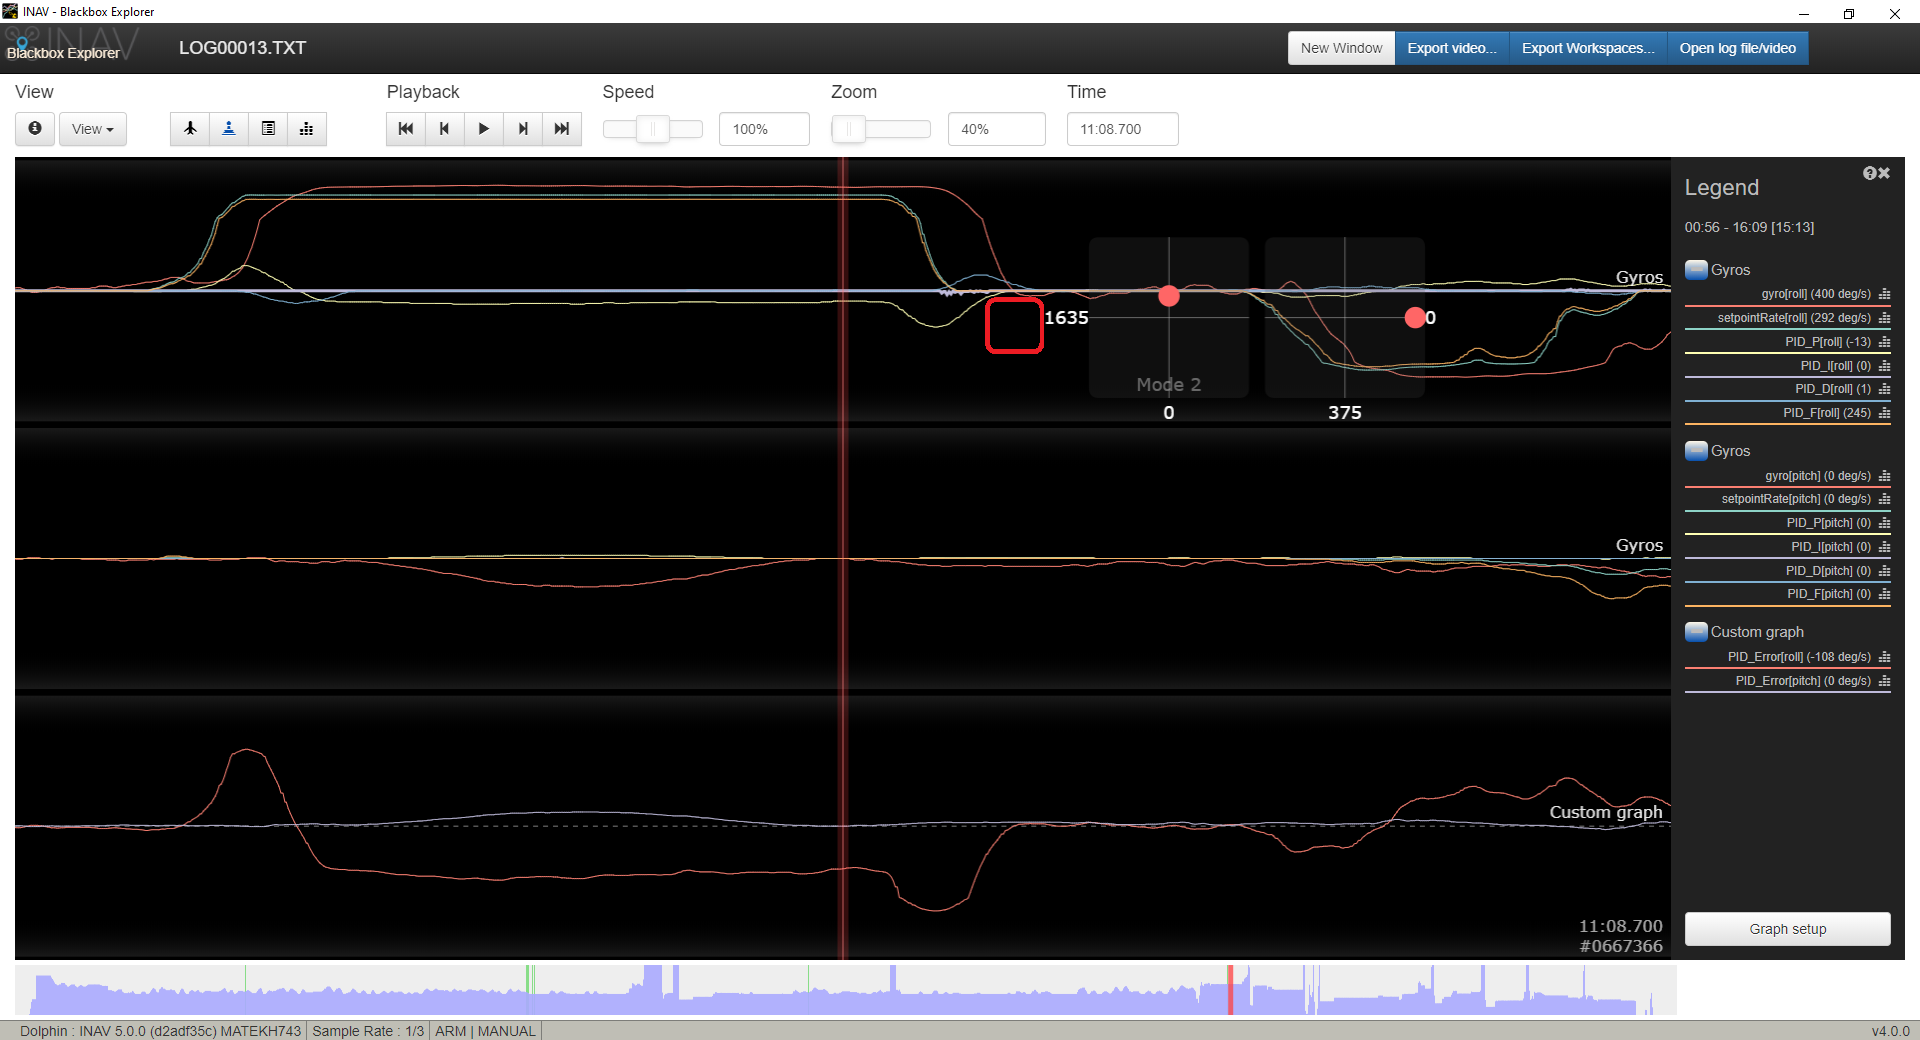
Task: Click the LOG00013.TXT file name
Action: pyautogui.click(x=242, y=48)
